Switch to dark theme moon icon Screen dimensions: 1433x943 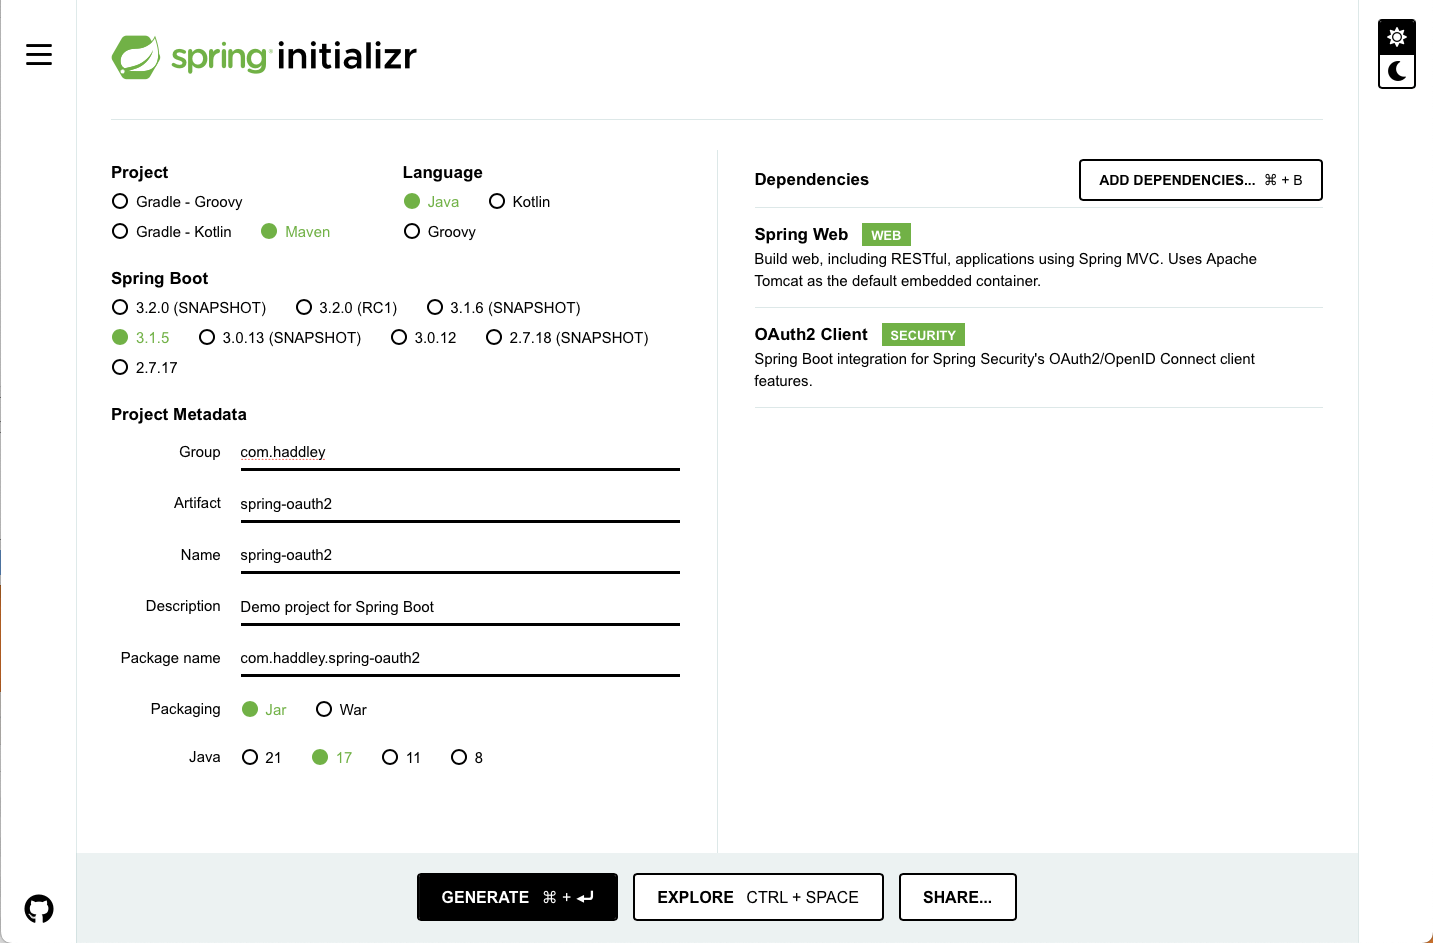pos(1397,71)
